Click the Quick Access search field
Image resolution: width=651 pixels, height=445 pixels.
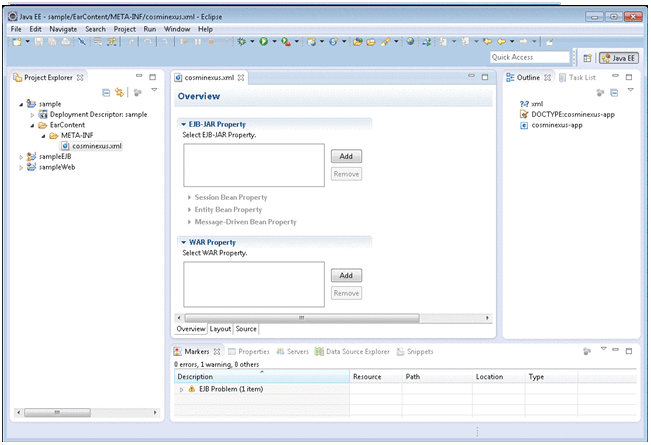pyautogui.click(x=532, y=58)
